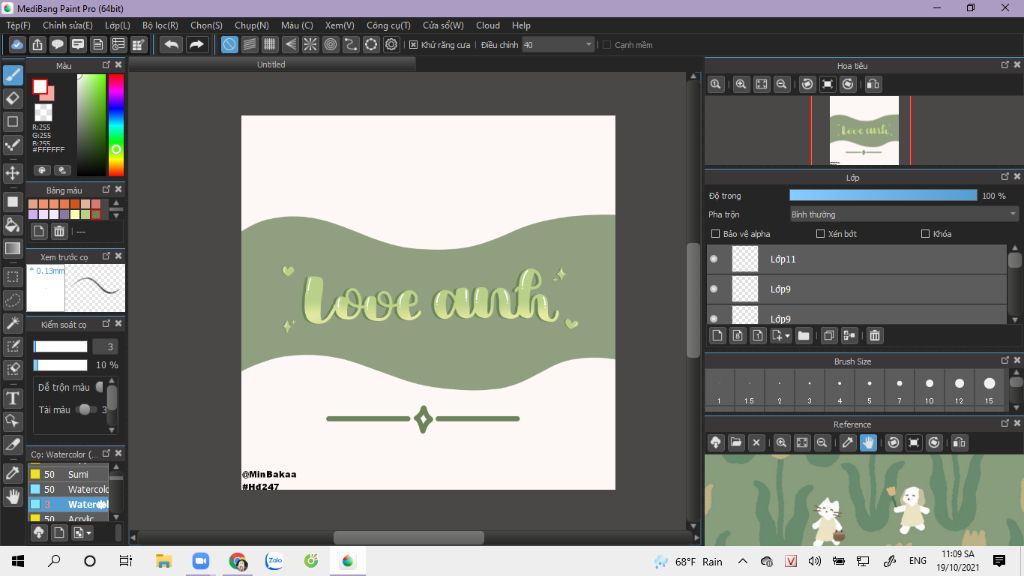Screen dimensions: 1024x576
Task: Select the Bucket fill tool
Action: coord(12,225)
